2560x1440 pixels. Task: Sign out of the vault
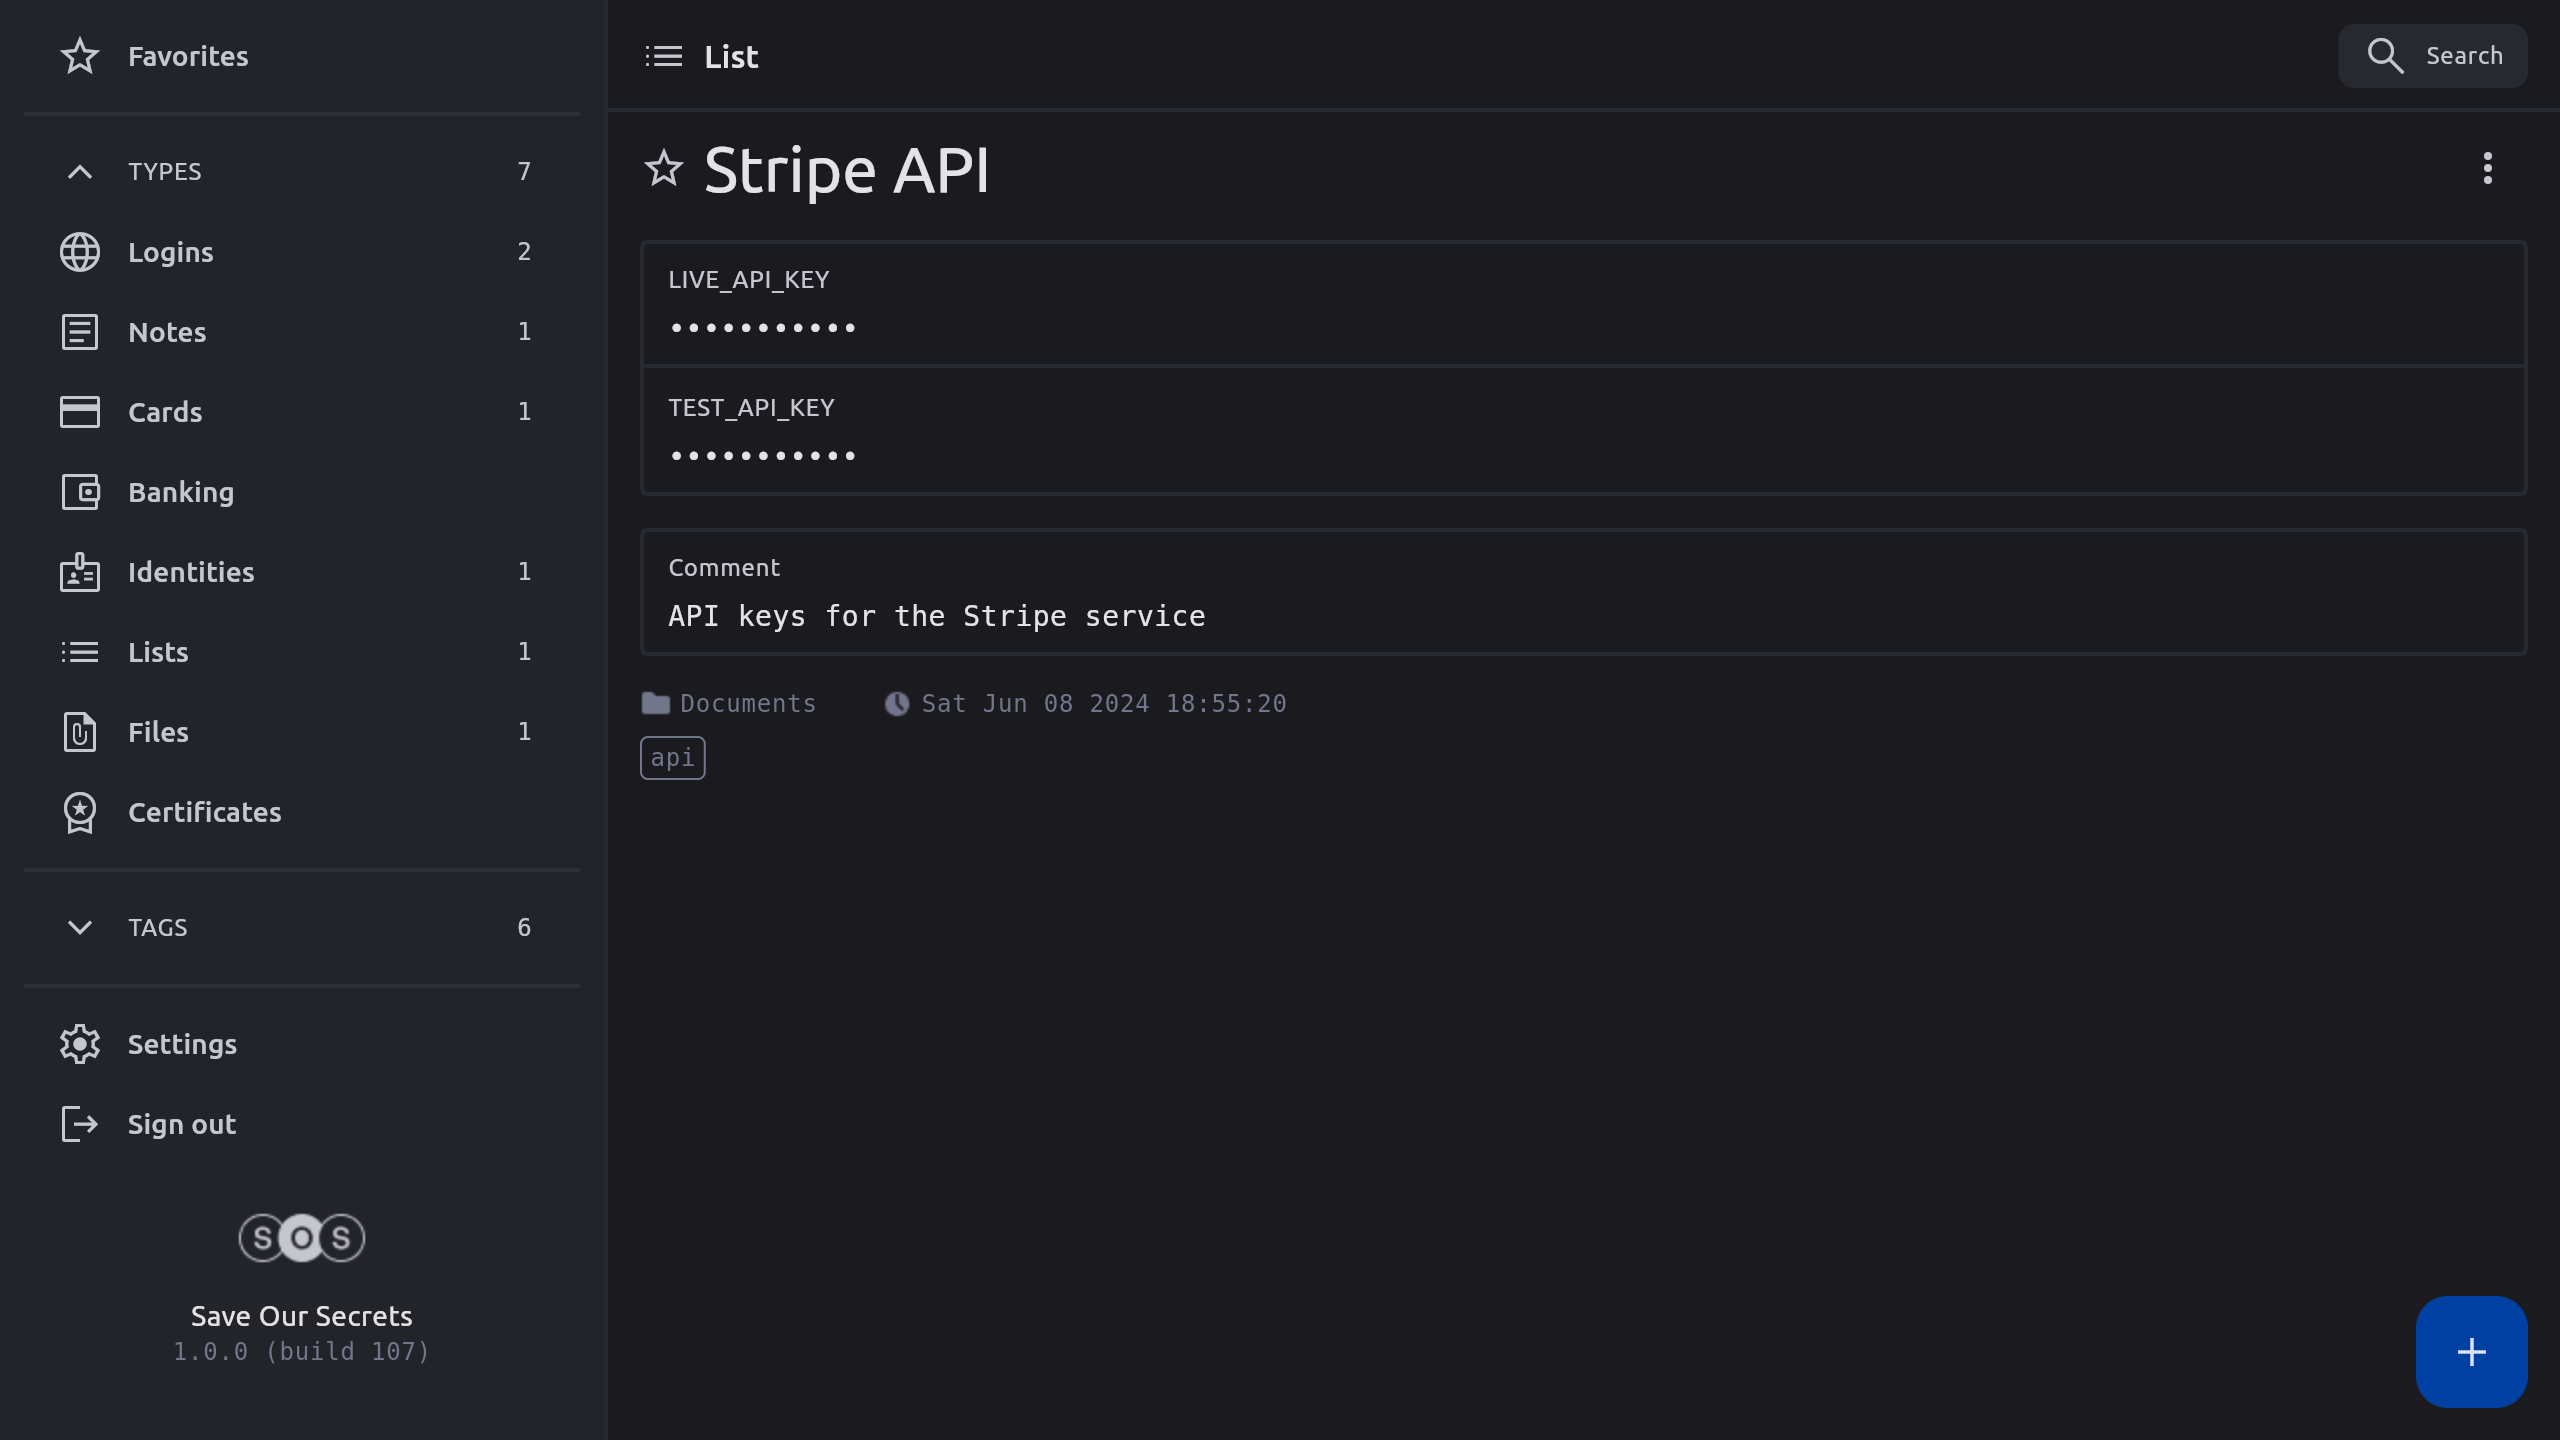click(x=182, y=1124)
